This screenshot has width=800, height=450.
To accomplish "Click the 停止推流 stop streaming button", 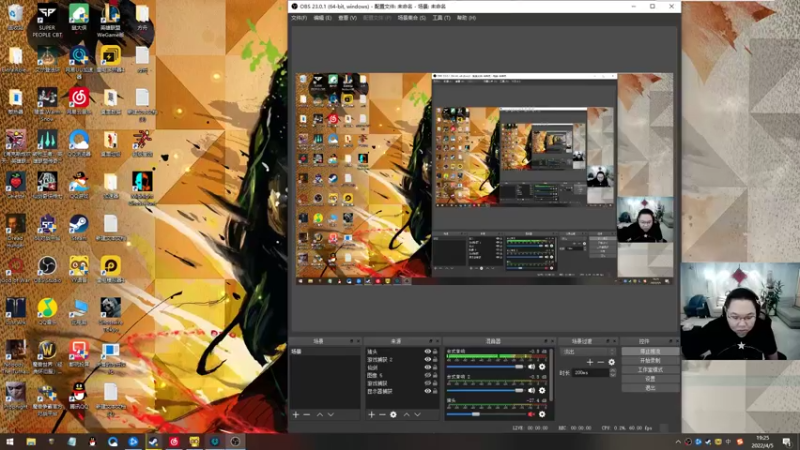I will 650,352.
